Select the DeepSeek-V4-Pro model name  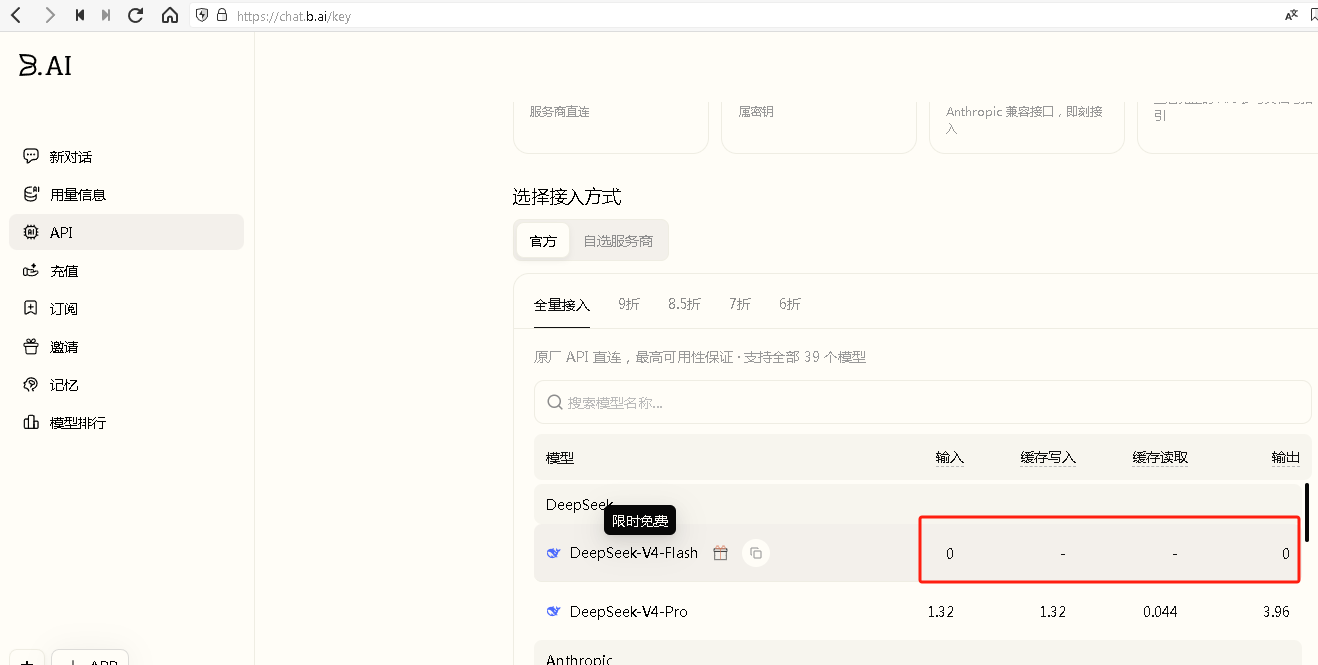pyautogui.click(x=629, y=611)
